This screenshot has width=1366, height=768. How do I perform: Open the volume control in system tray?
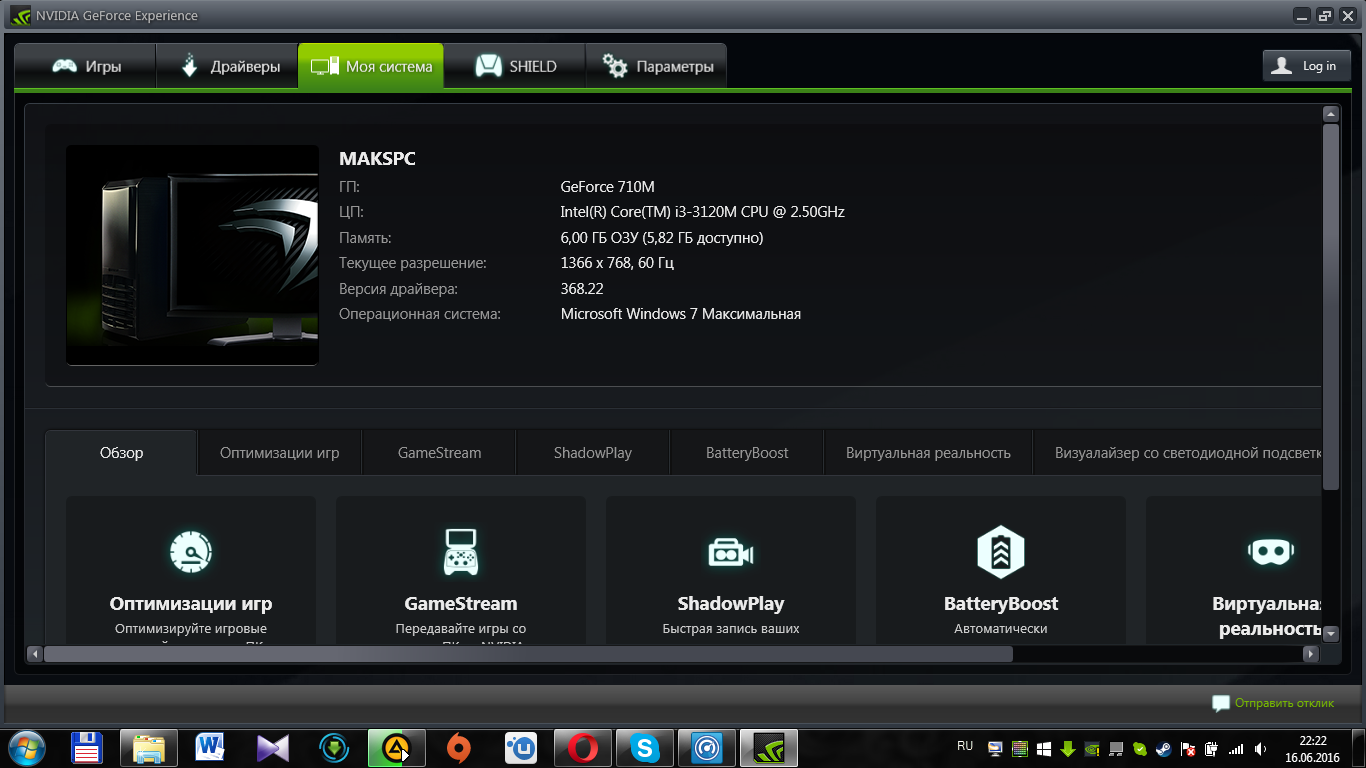point(1262,748)
